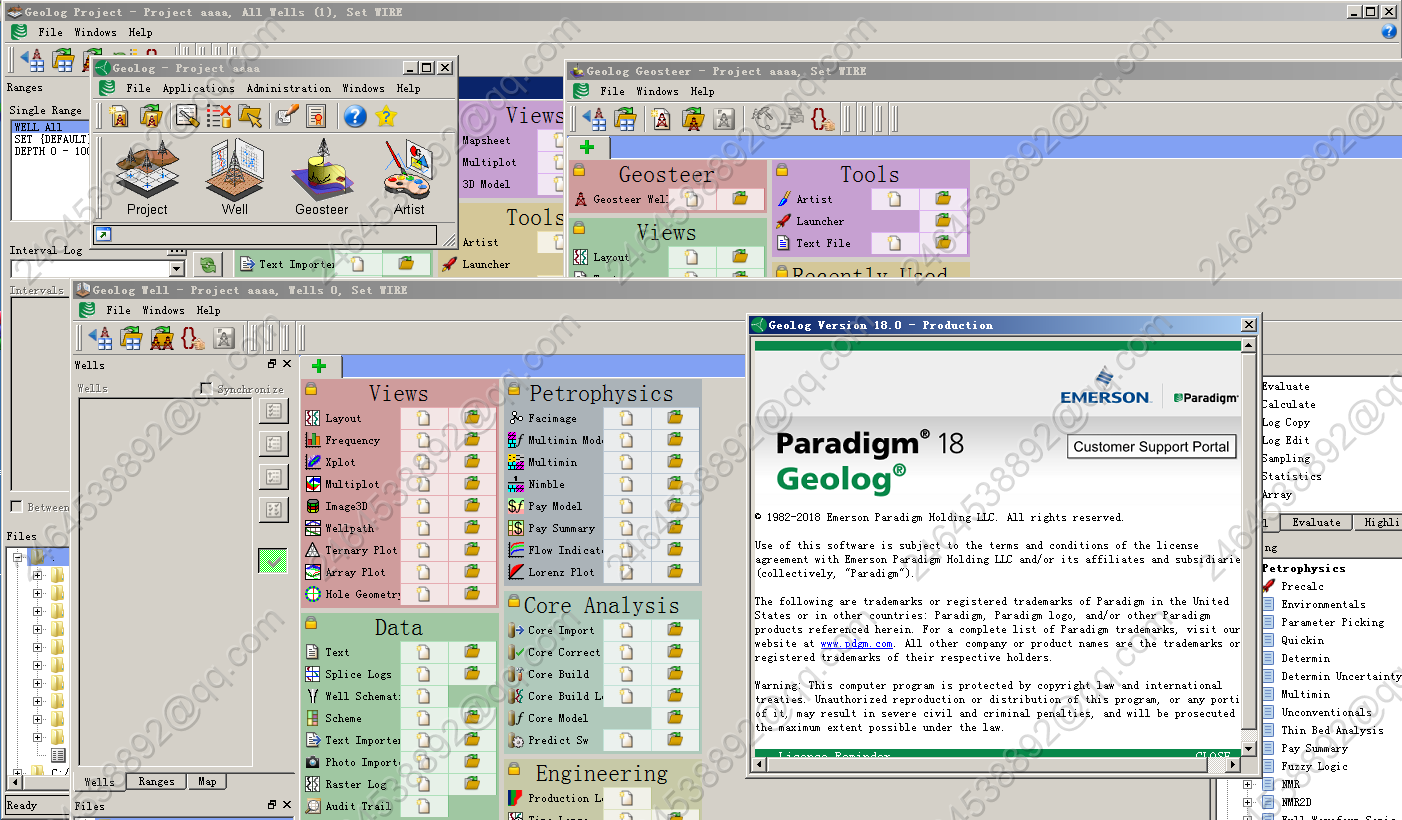1402x820 pixels.
Task: Collapse the root folder in Files tree
Action: 17,557
